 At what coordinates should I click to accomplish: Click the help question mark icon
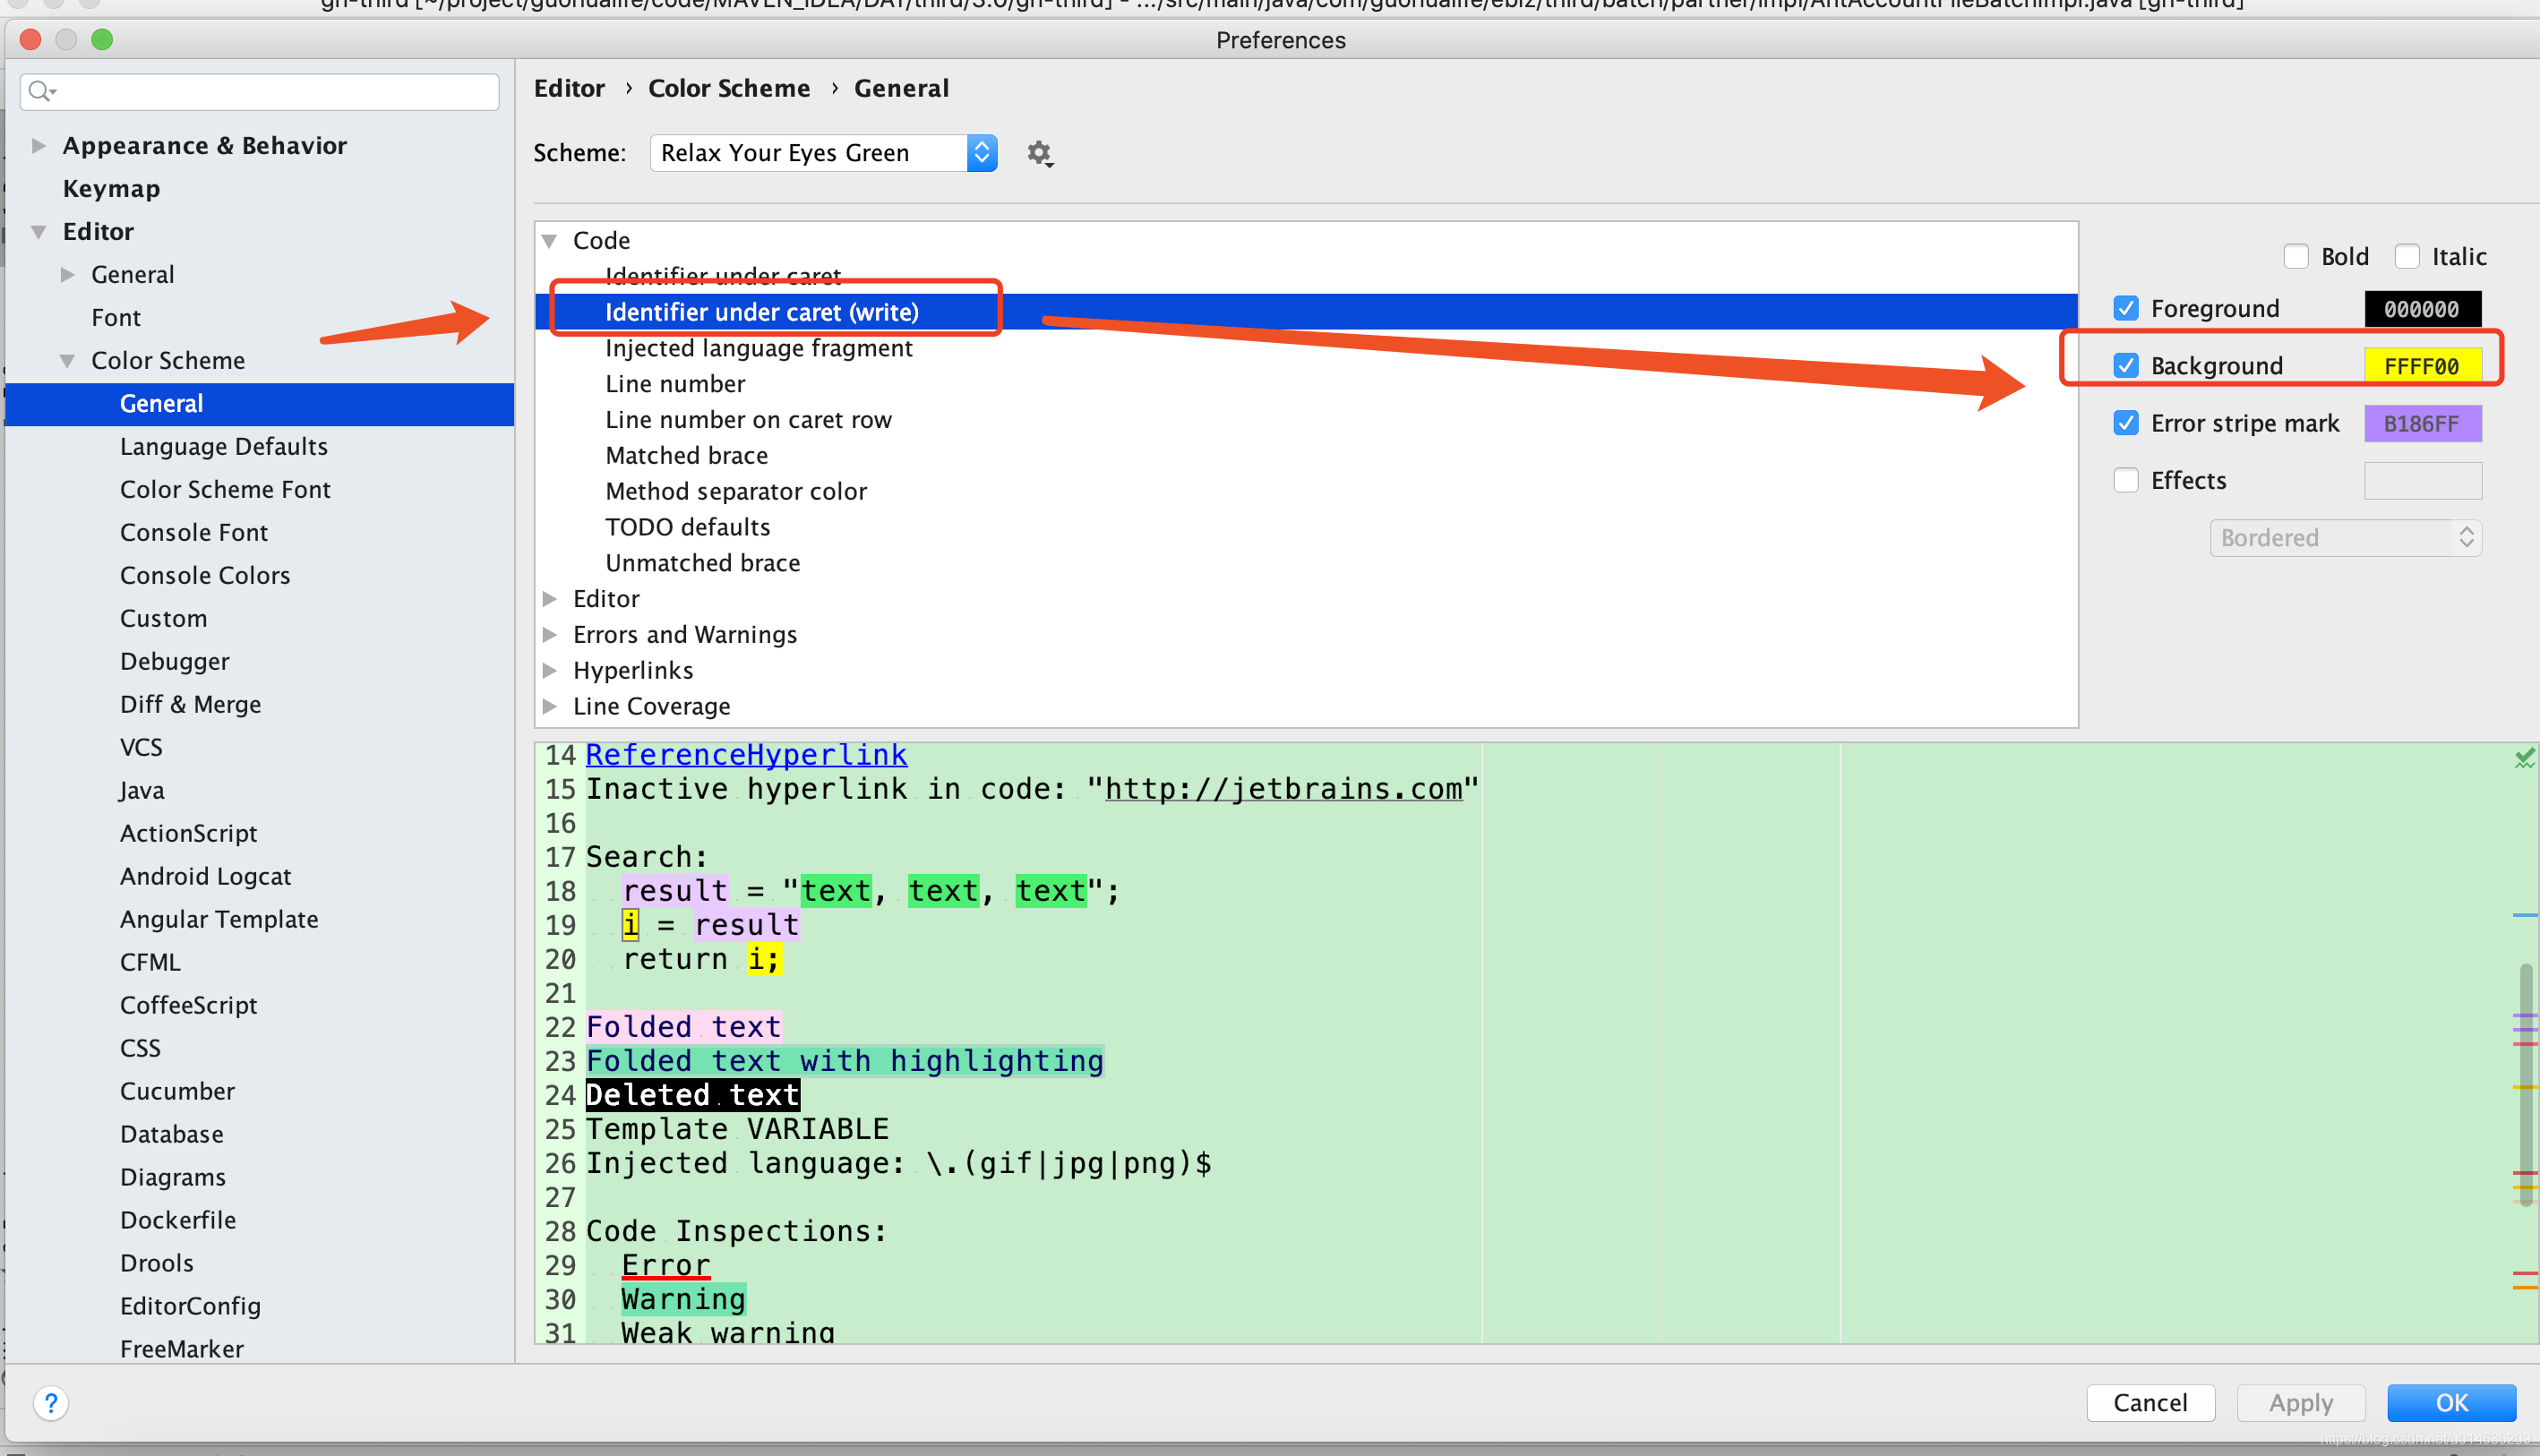point(51,1403)
